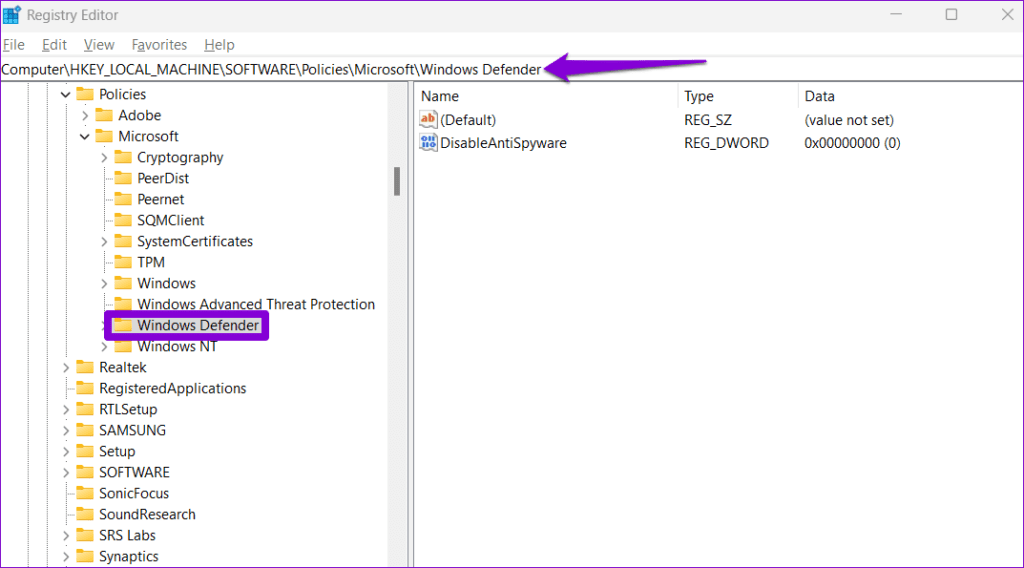Expand the Adobe key

click(85, 116)
